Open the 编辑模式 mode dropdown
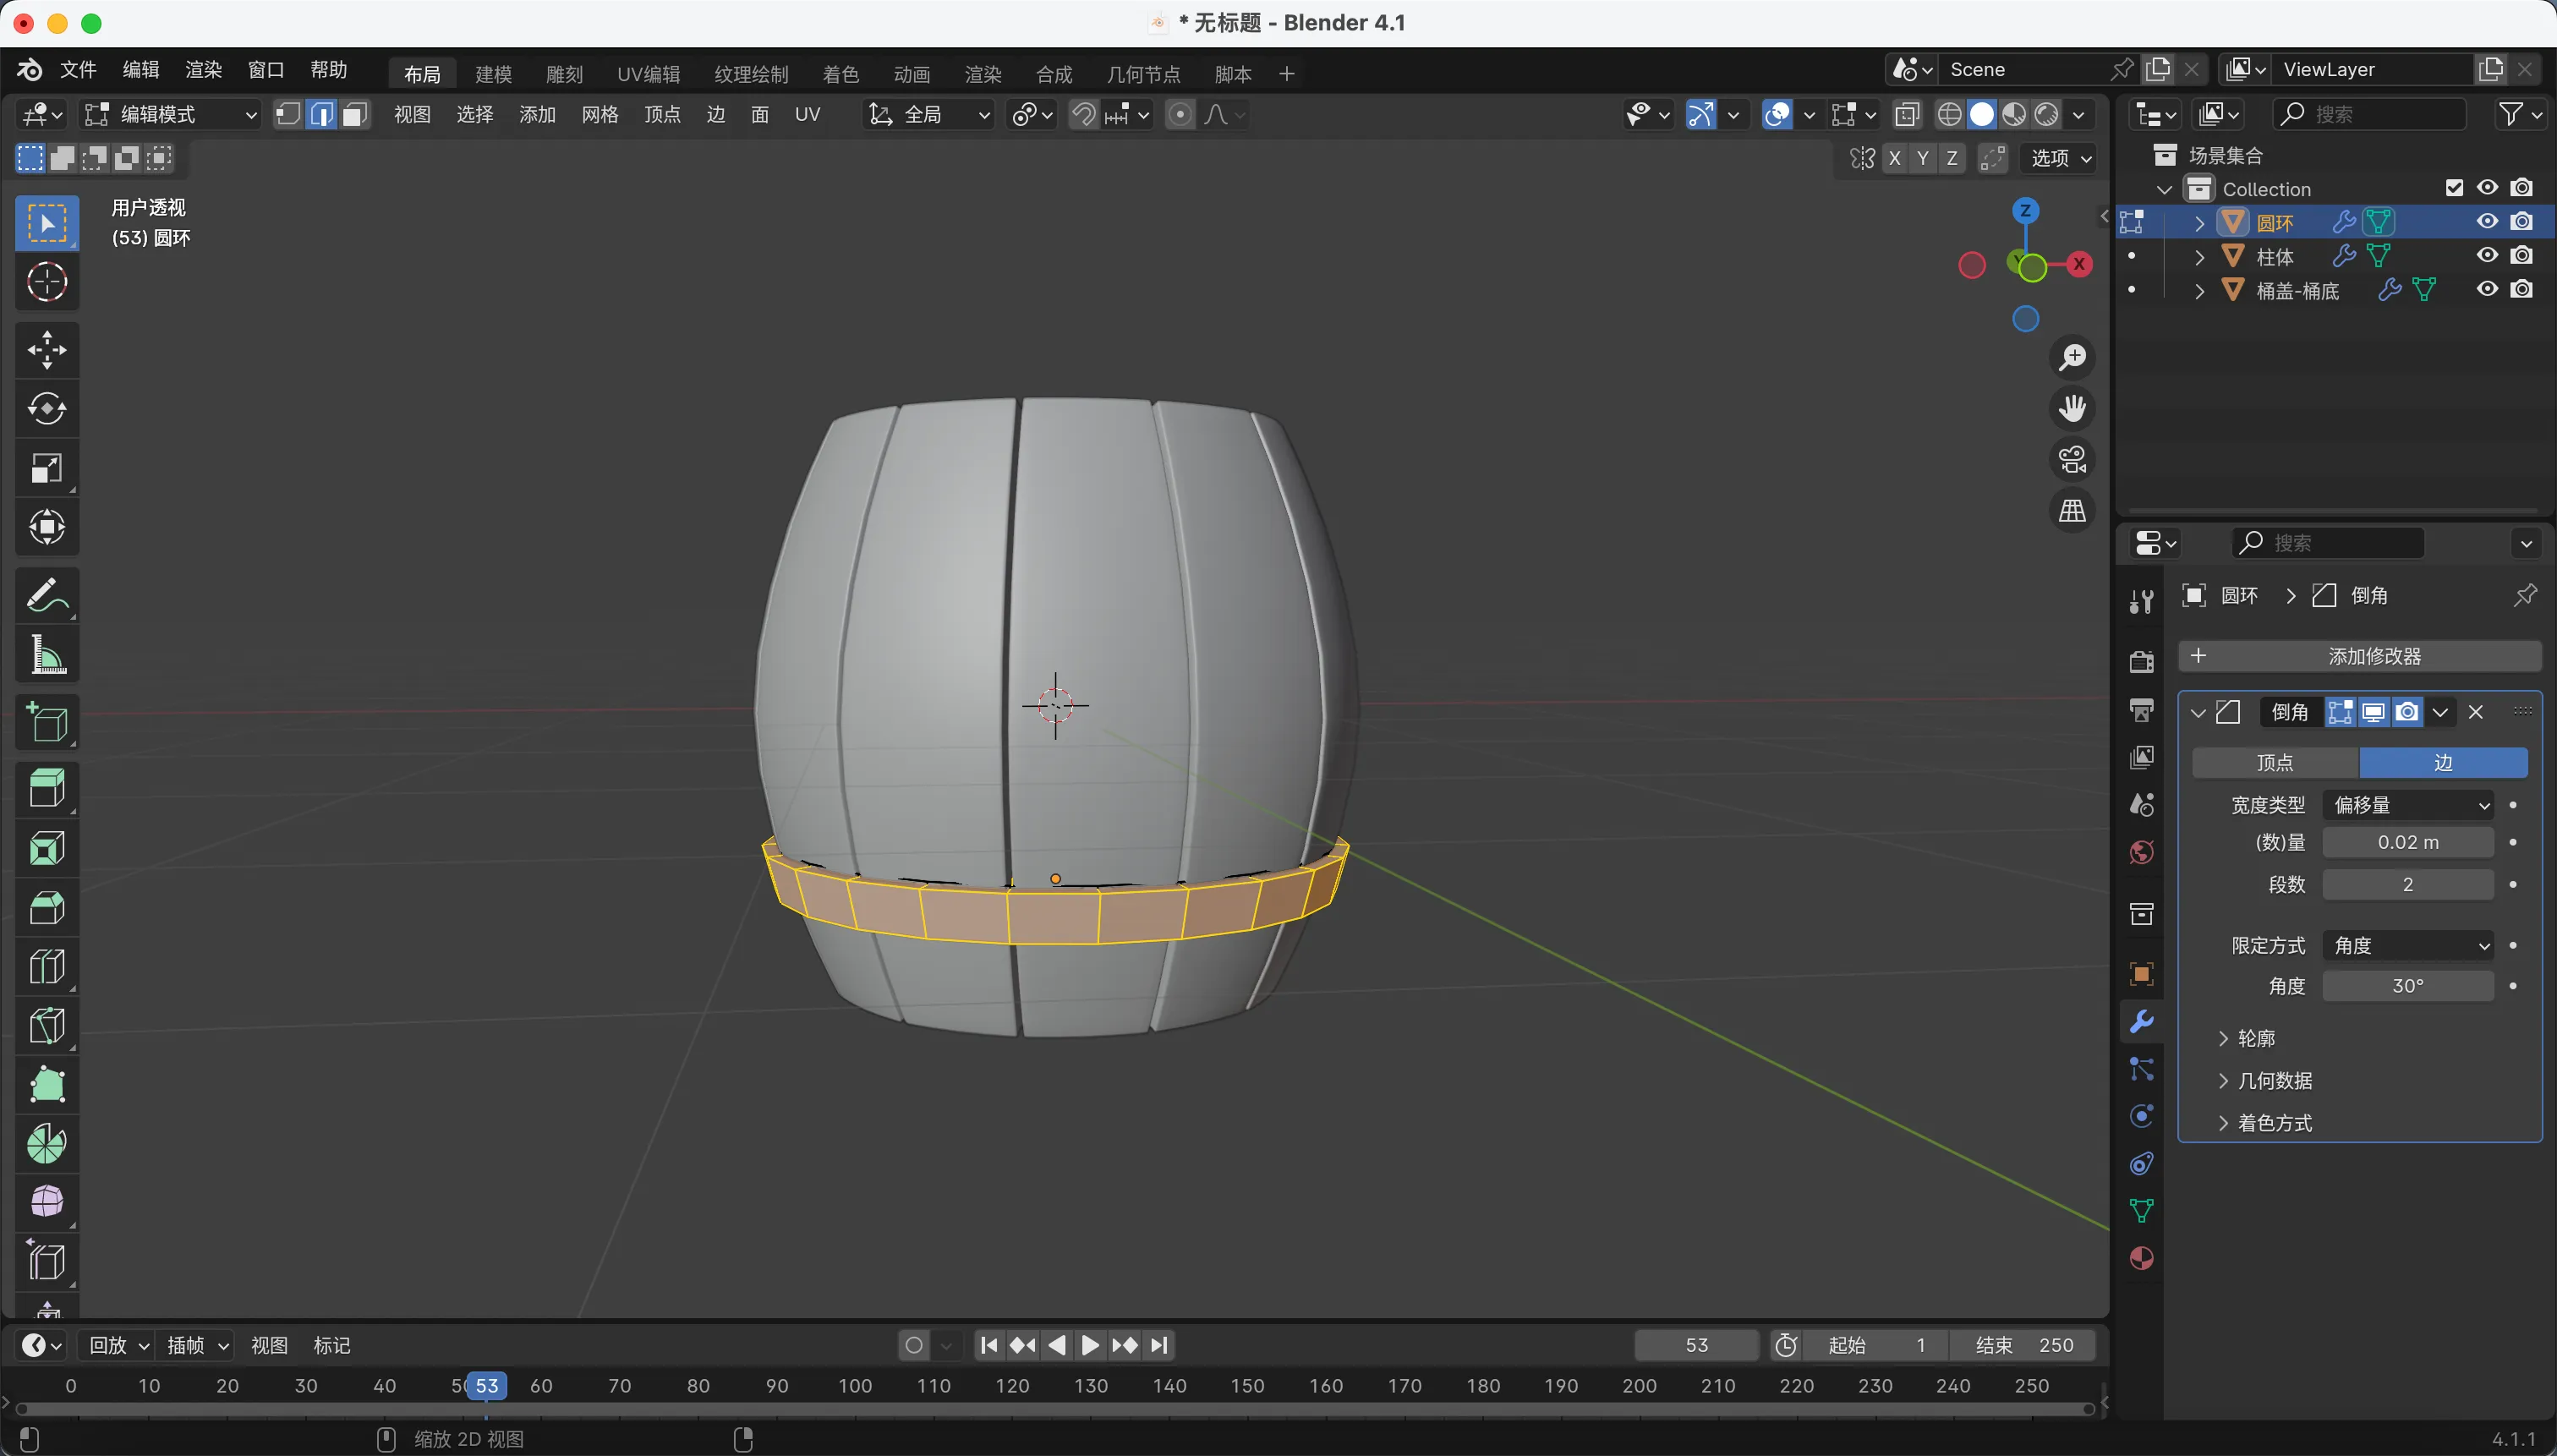The image size is (2557, 1456). click(171, 114)
